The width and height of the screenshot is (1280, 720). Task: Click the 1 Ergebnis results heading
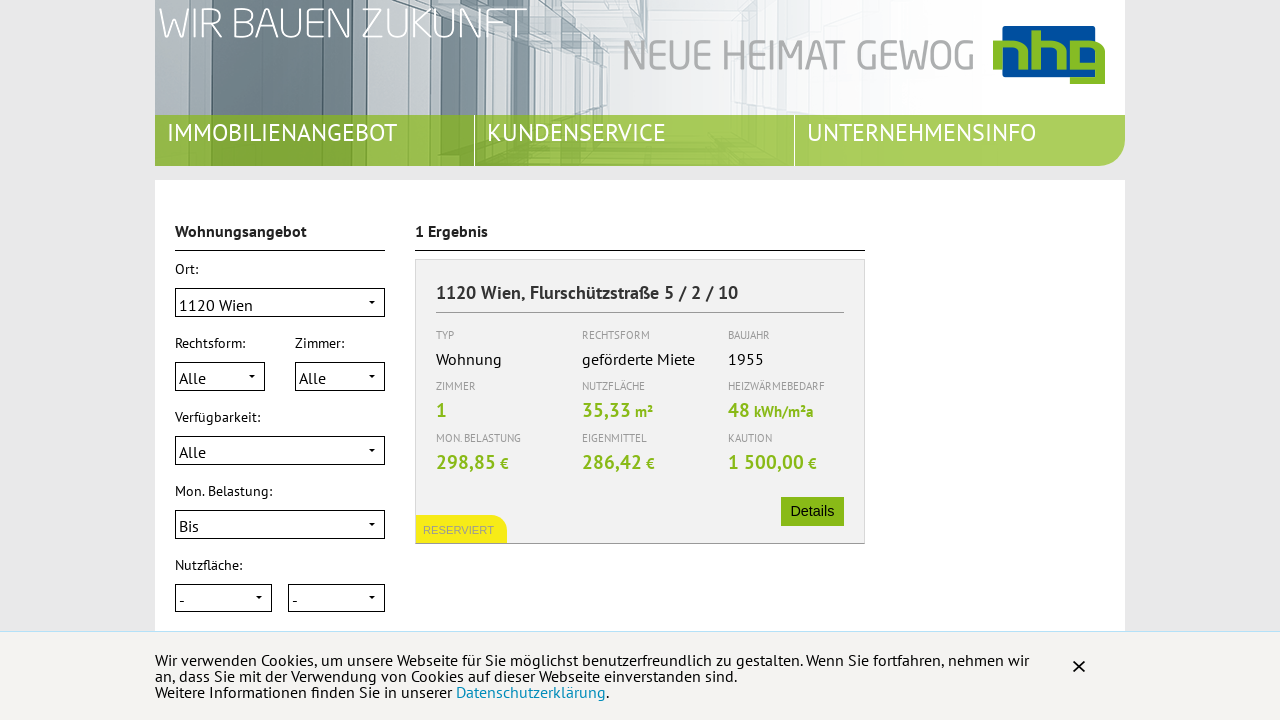tap(451, 232)
